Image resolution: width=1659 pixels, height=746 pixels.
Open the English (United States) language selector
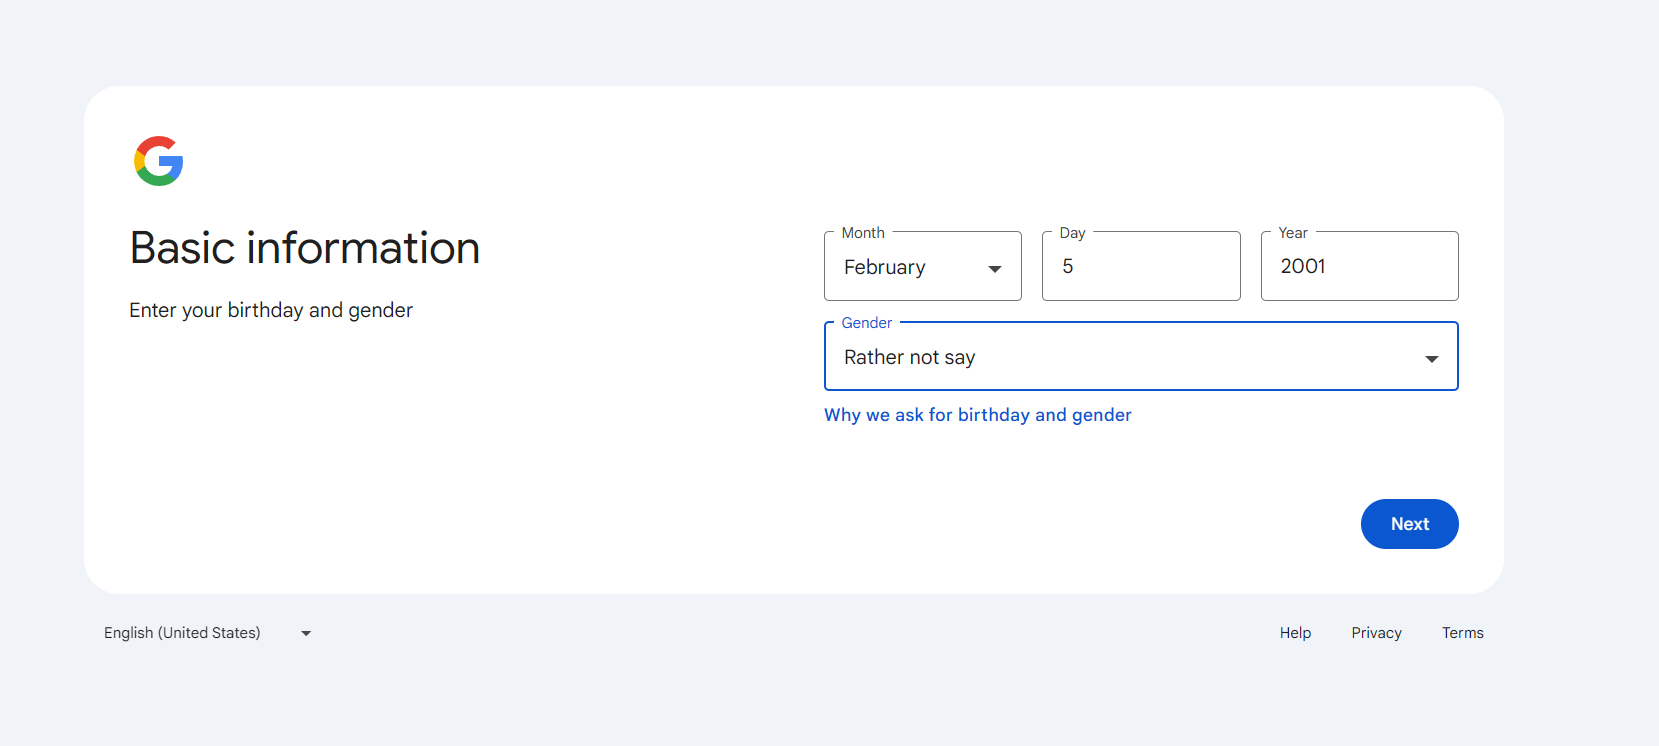183,633
